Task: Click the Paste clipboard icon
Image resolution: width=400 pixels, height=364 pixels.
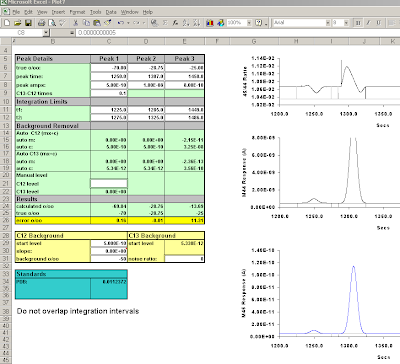Action: click(97, 23)
